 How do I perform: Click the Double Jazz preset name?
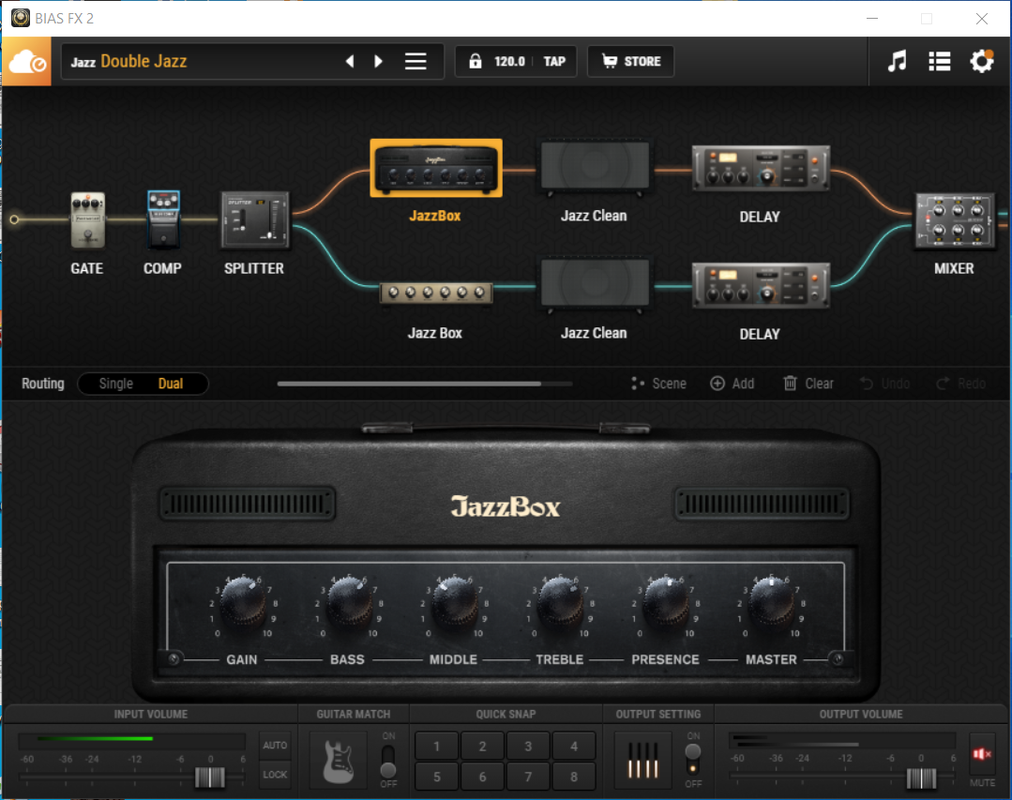pyautogui.click(x=144, y=61)
